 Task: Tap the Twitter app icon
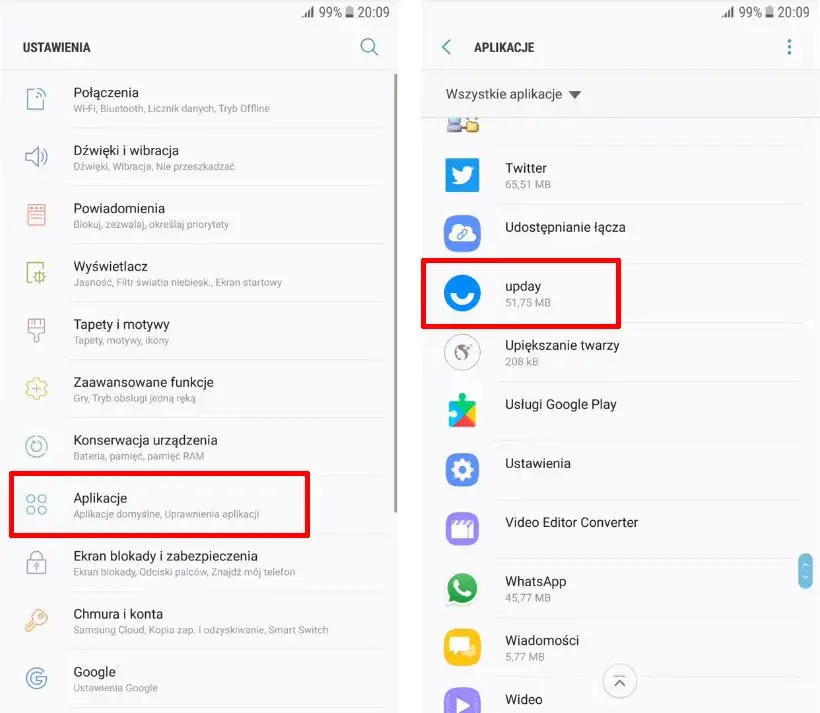[462, 175]
